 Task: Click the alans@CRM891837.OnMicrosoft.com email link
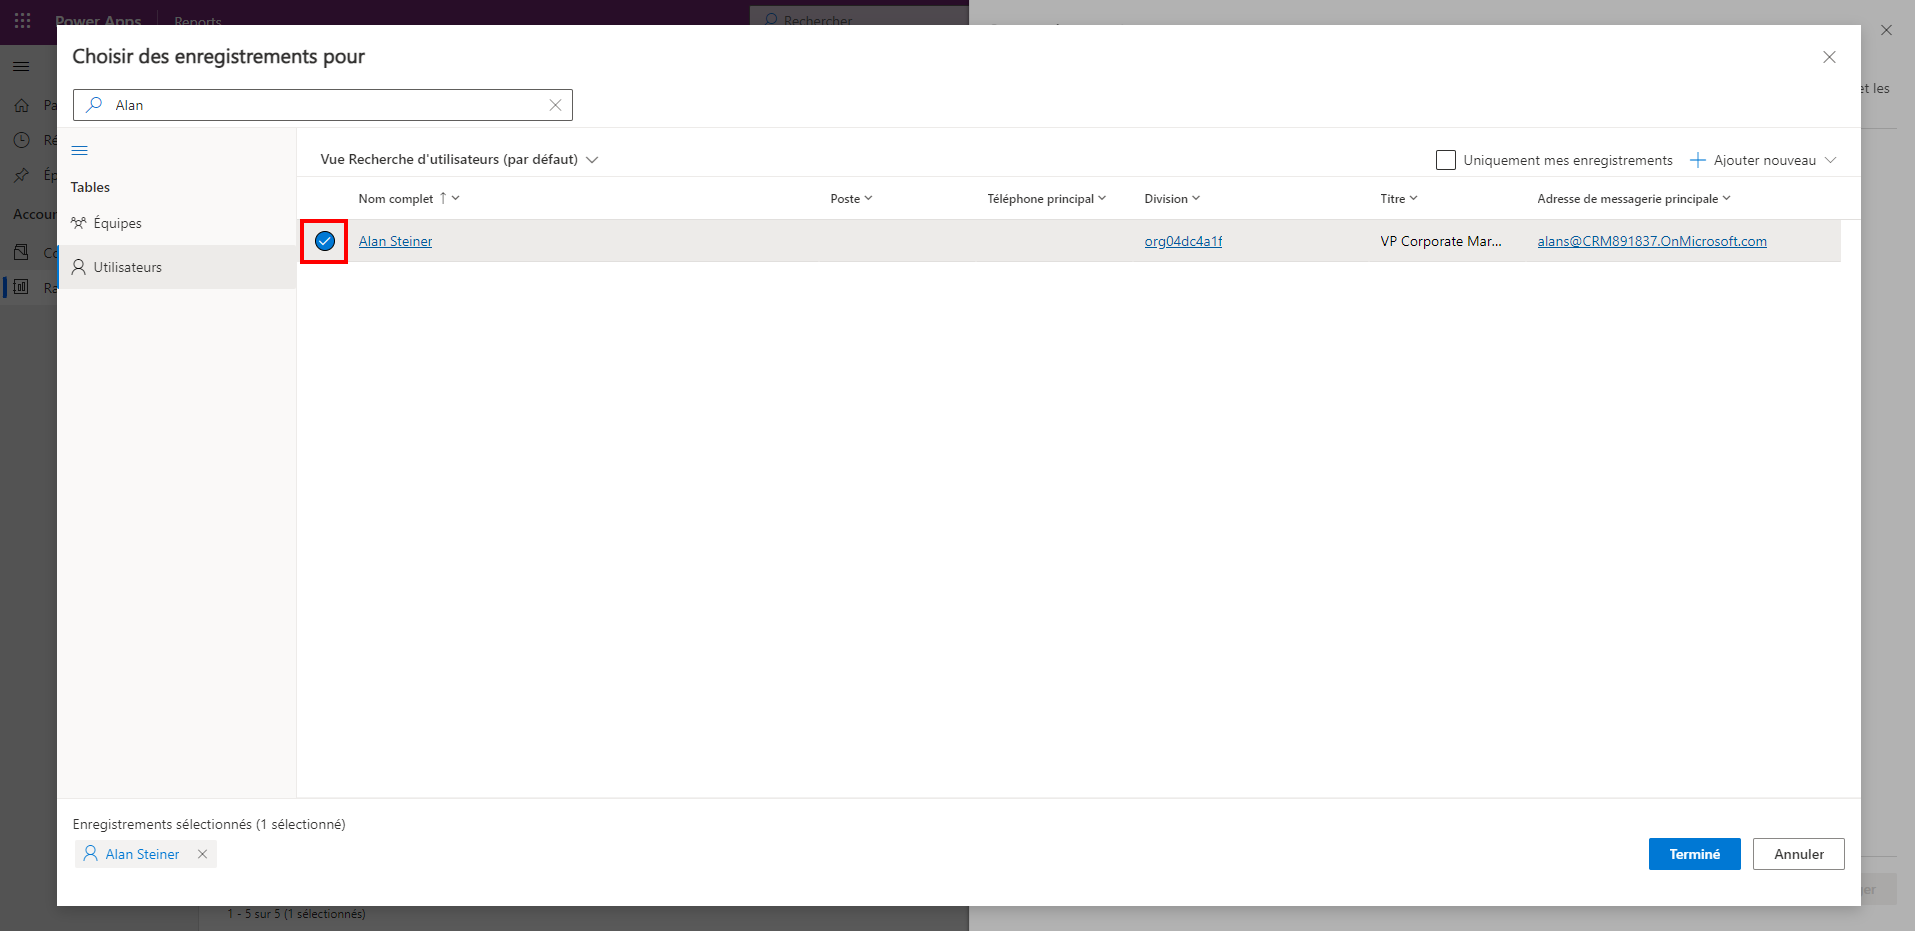[1652, 241]
